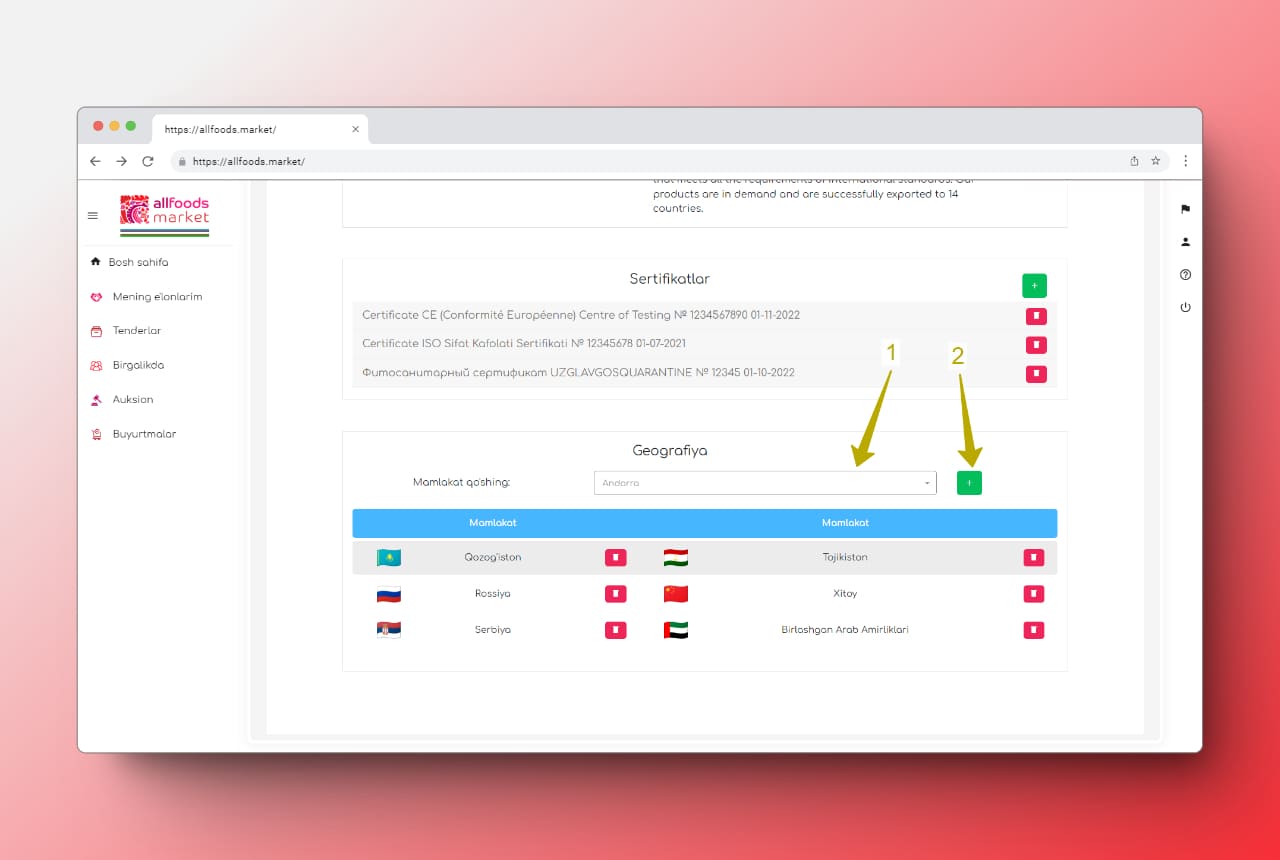Click the Rossiya country name
Viewport: 1280px width, 860px height.
493,594
